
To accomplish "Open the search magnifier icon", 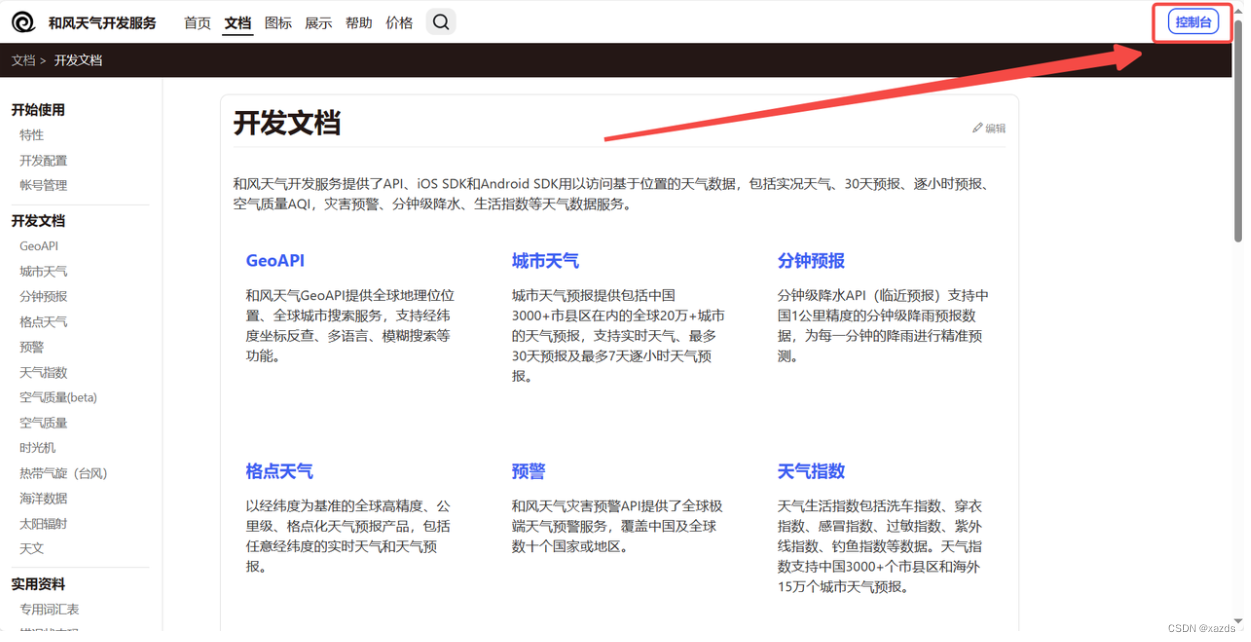I will pos(441,22).
